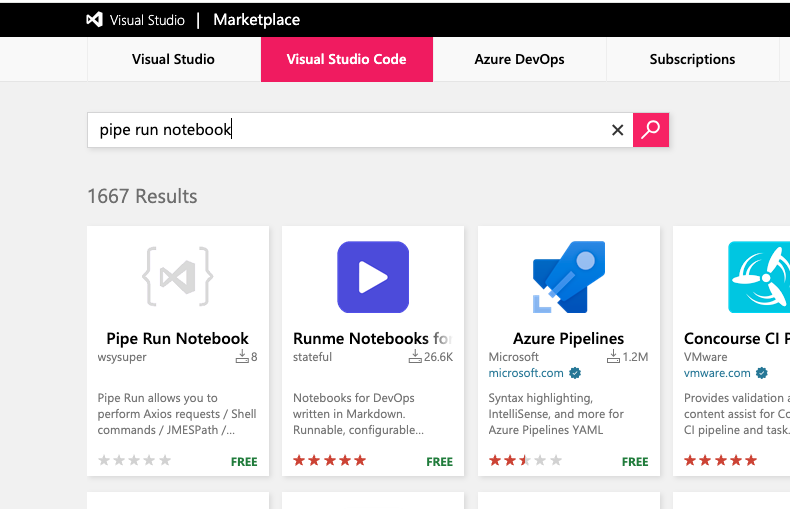Open the Runme Notebooks title

[373, 338]
